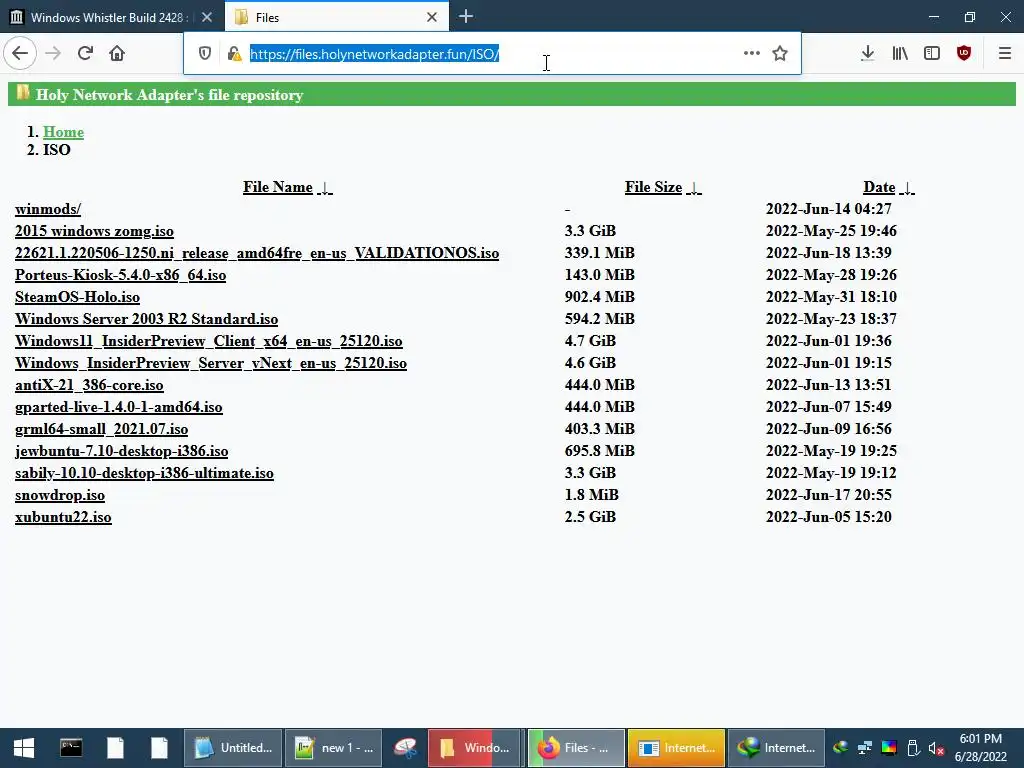This screenshot has height=768, width=1024.
Task: Download gparted-live-1.4.0-1-amd64.iso
Action: pyautogui.click(x=118, y=407)
